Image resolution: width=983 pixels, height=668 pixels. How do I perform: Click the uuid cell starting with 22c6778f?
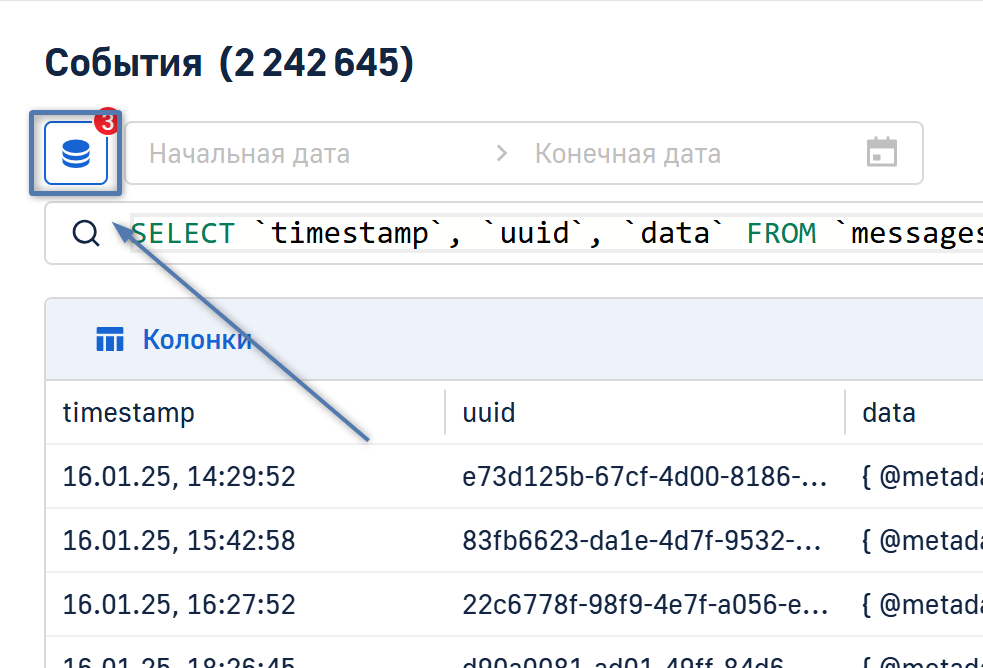point(645,604)
